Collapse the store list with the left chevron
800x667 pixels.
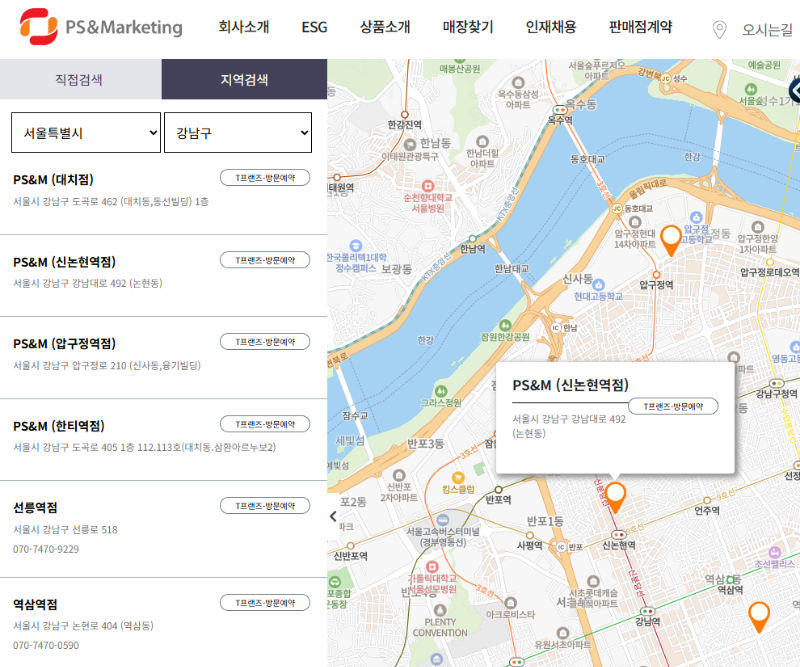click(333, 516)
